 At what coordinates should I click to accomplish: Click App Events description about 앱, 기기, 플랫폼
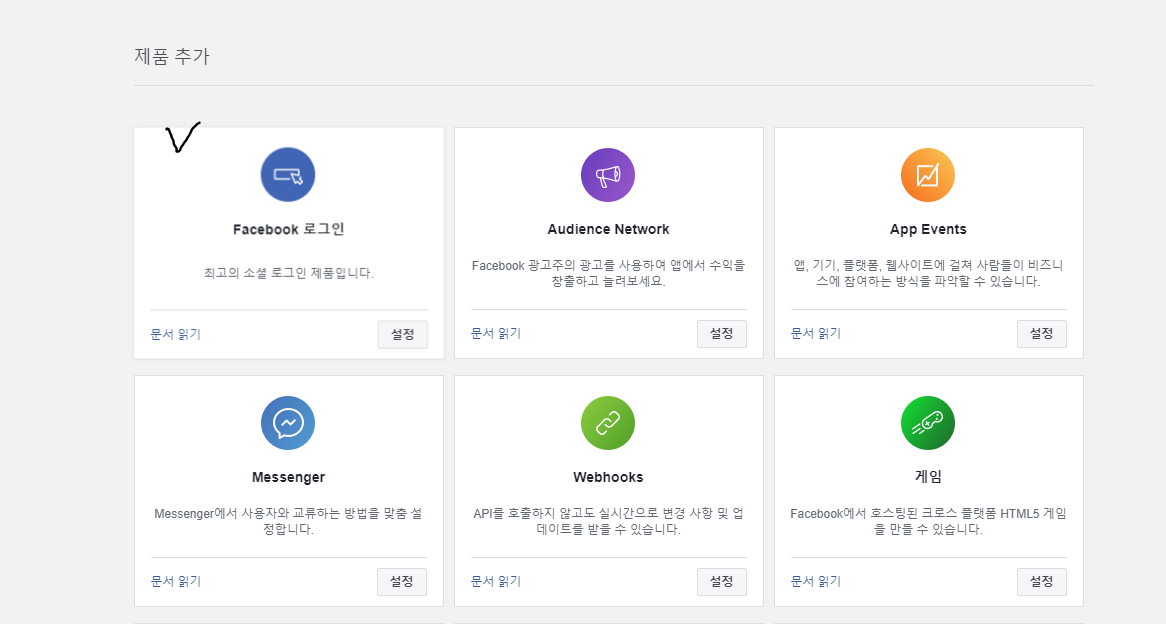click(x=928, y=274)
